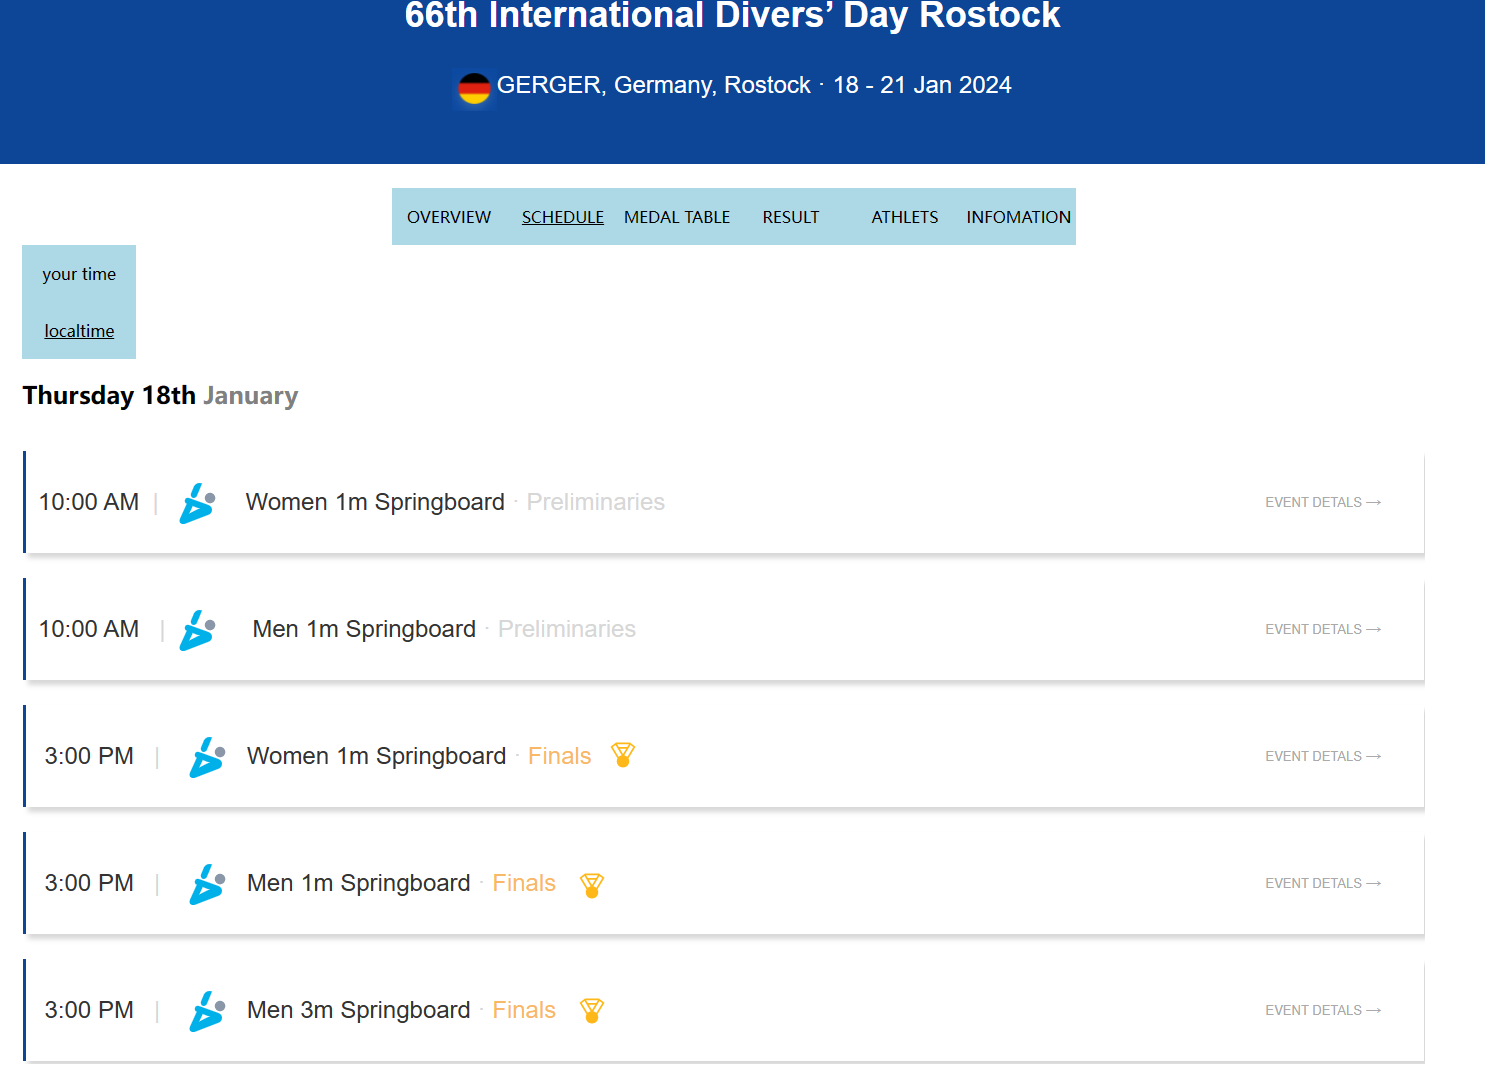Open the ATHLETS tab
The width and height of the screenshot is (1485, 1075).
[905, 217]
